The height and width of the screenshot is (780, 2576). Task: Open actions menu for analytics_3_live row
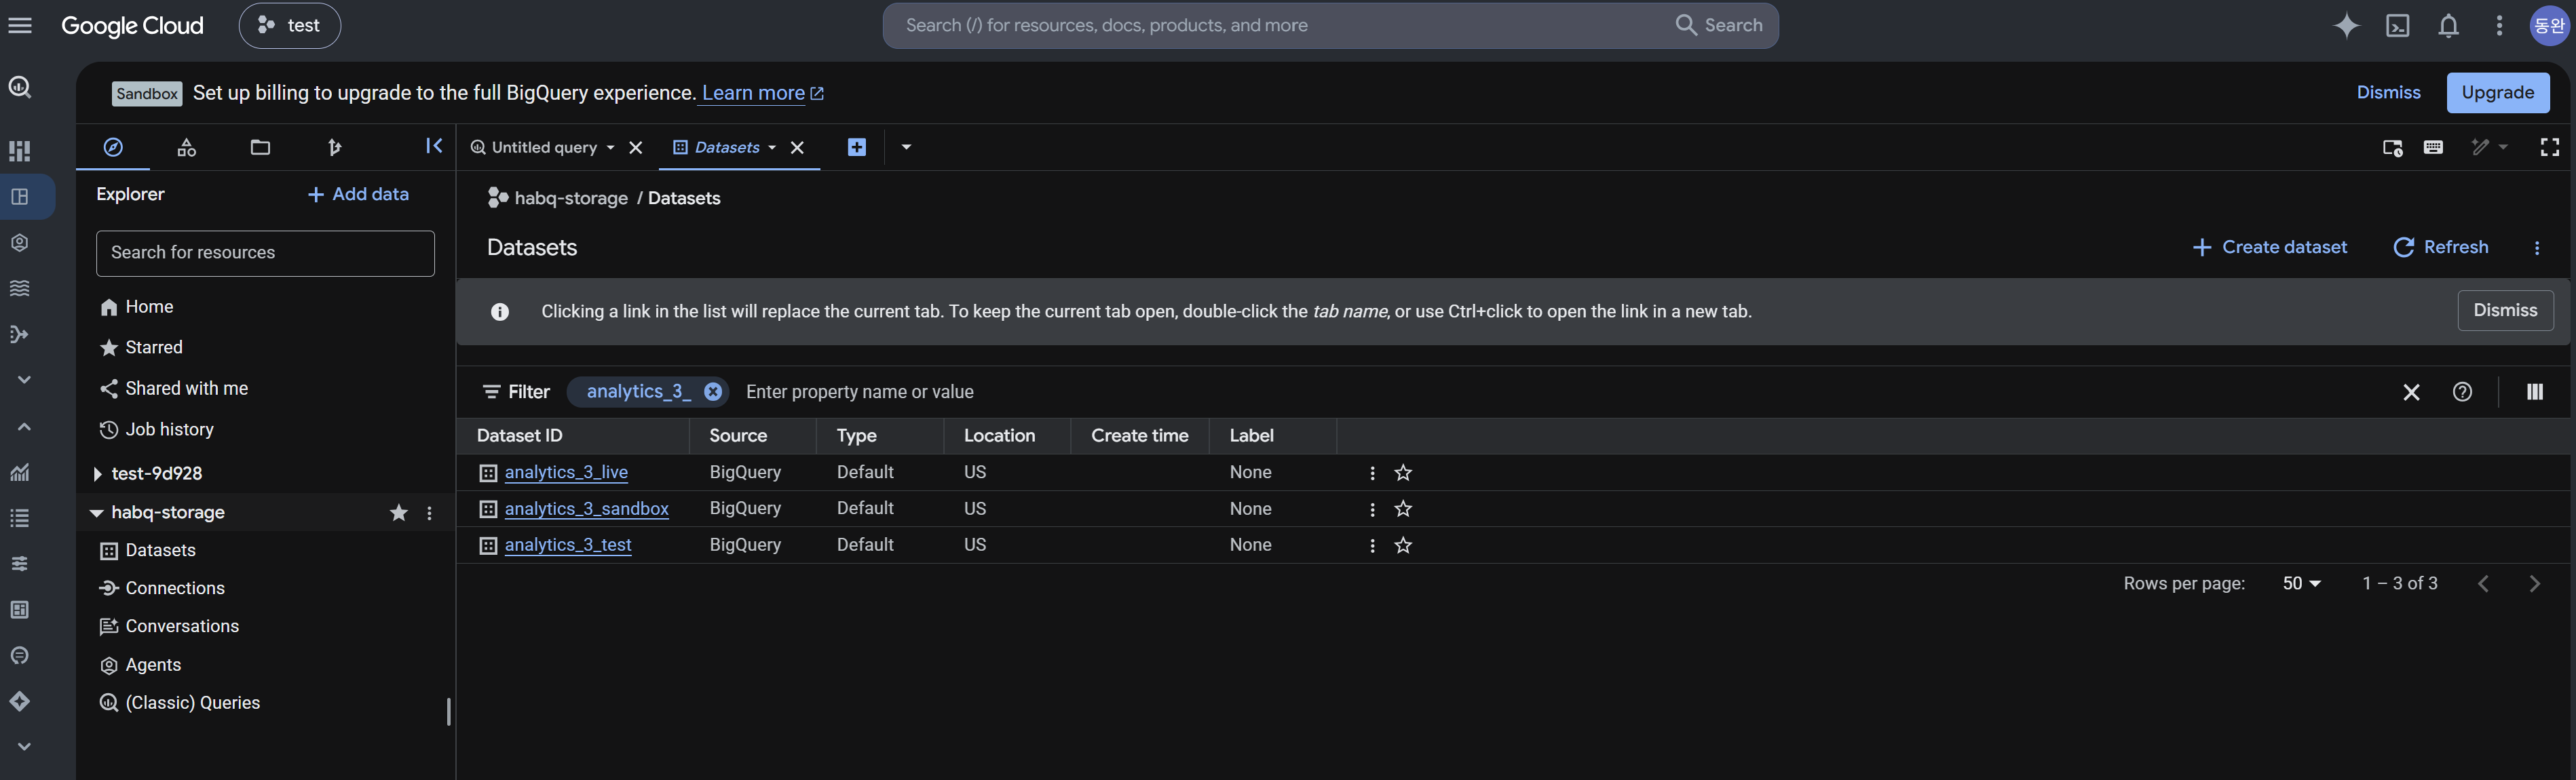tap(1372, 473)
